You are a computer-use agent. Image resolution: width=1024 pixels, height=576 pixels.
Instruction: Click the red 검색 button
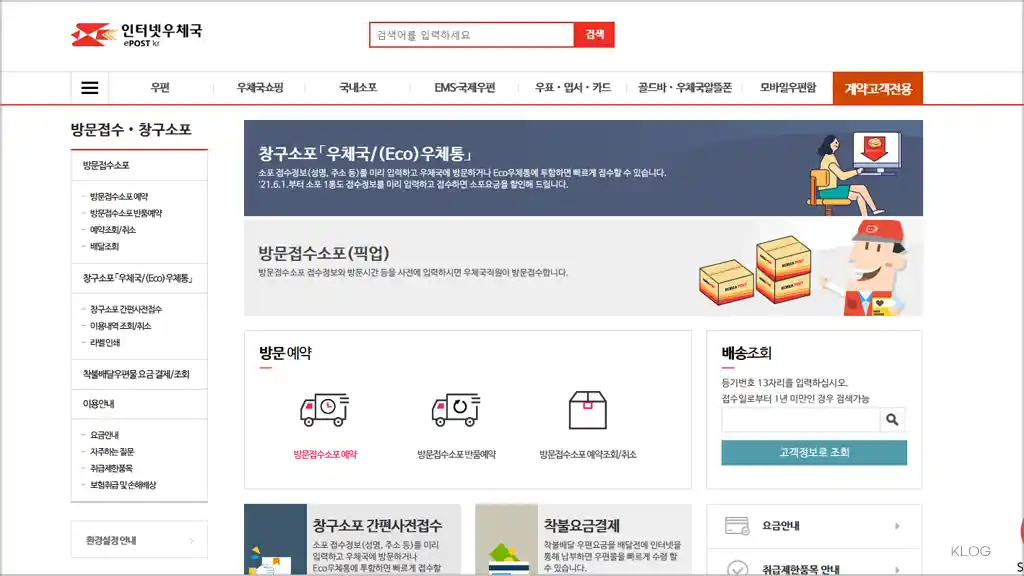(x=596, y=34)
